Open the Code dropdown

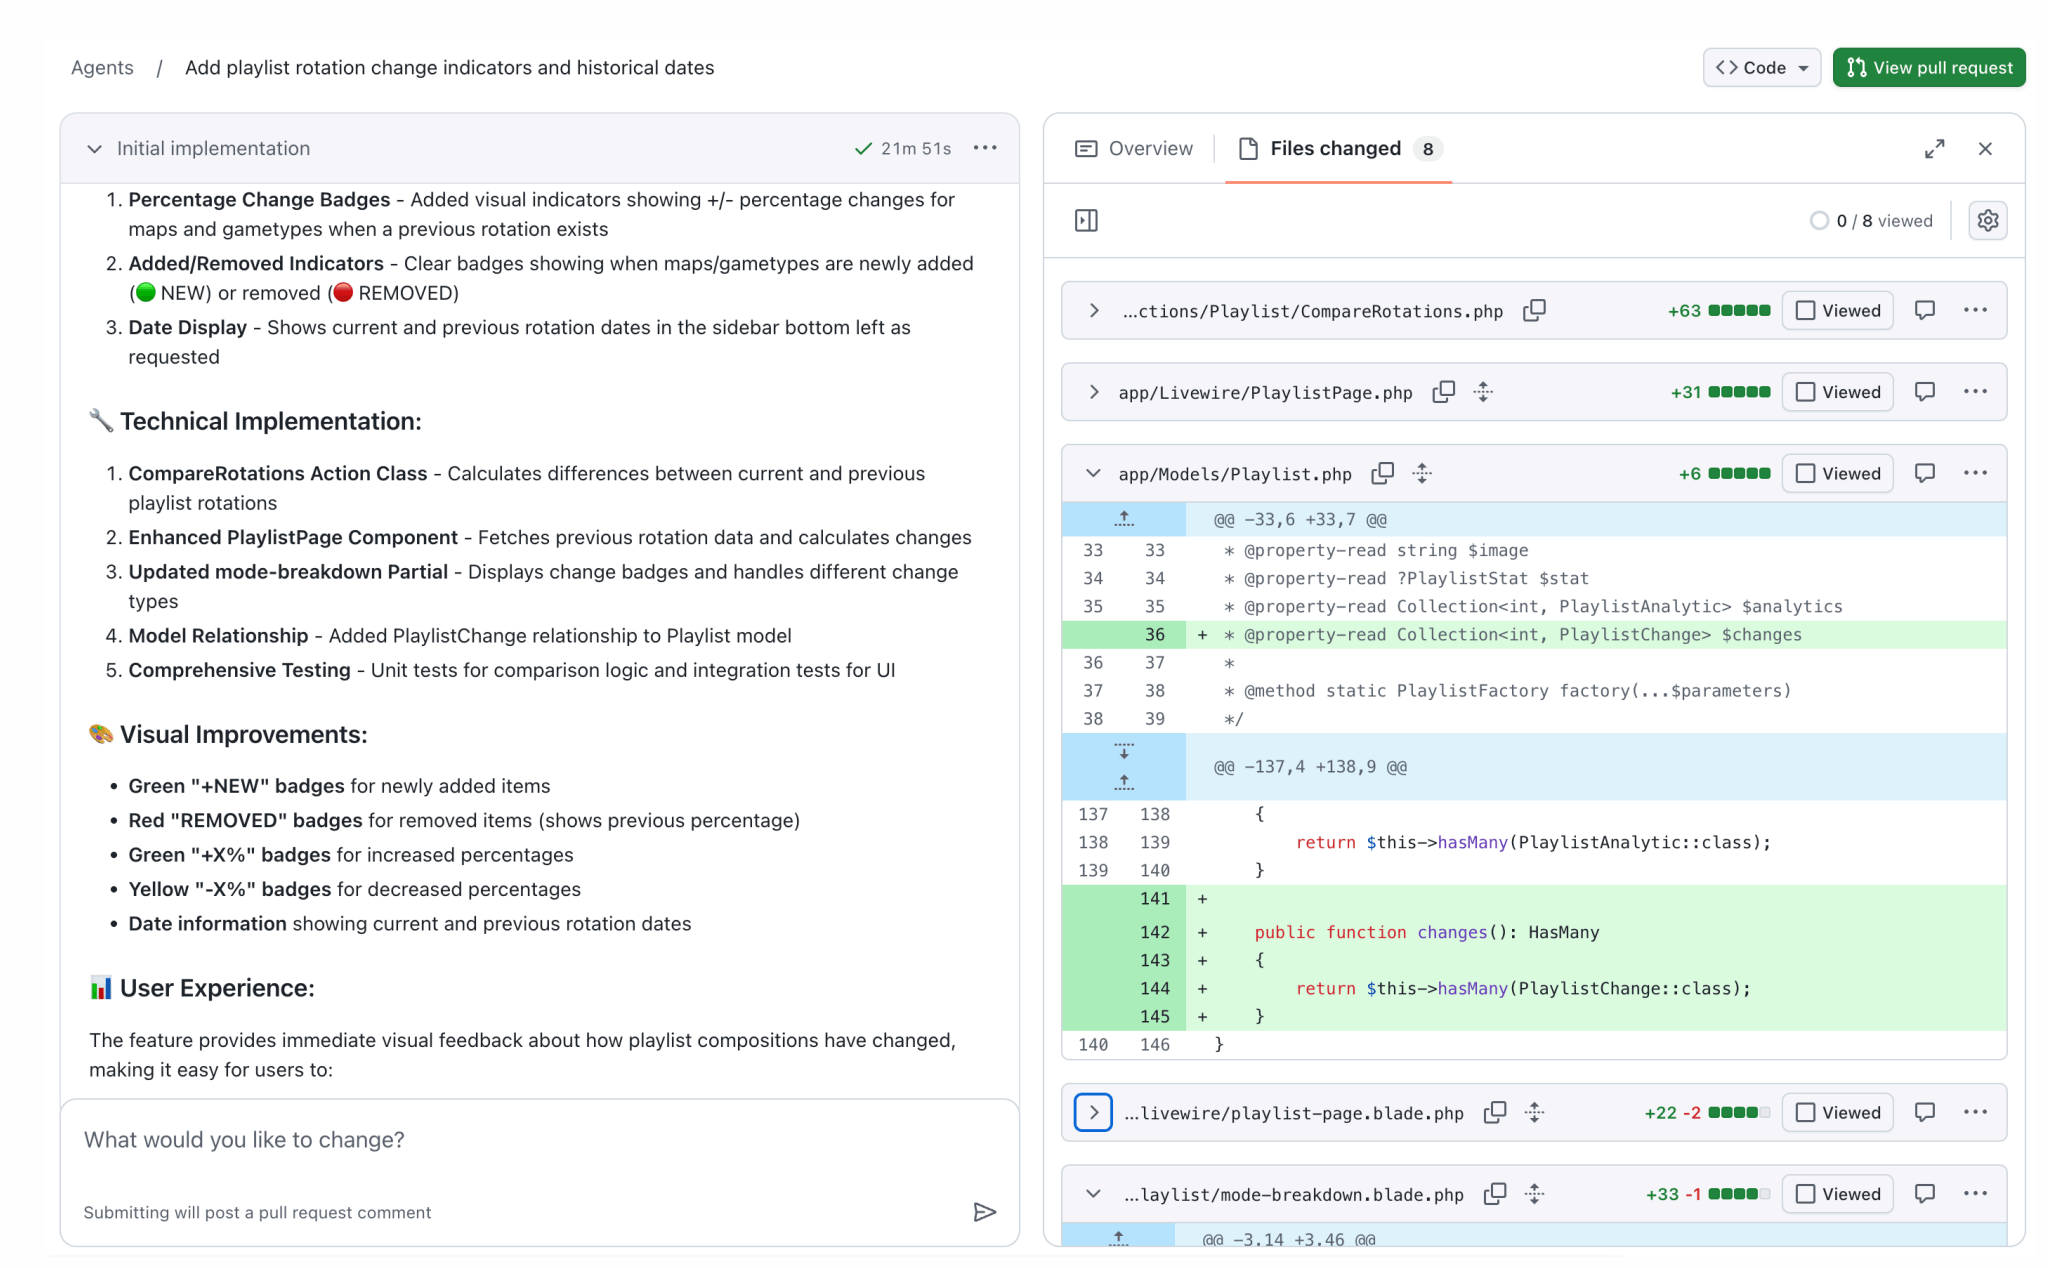click(1761, 67)
